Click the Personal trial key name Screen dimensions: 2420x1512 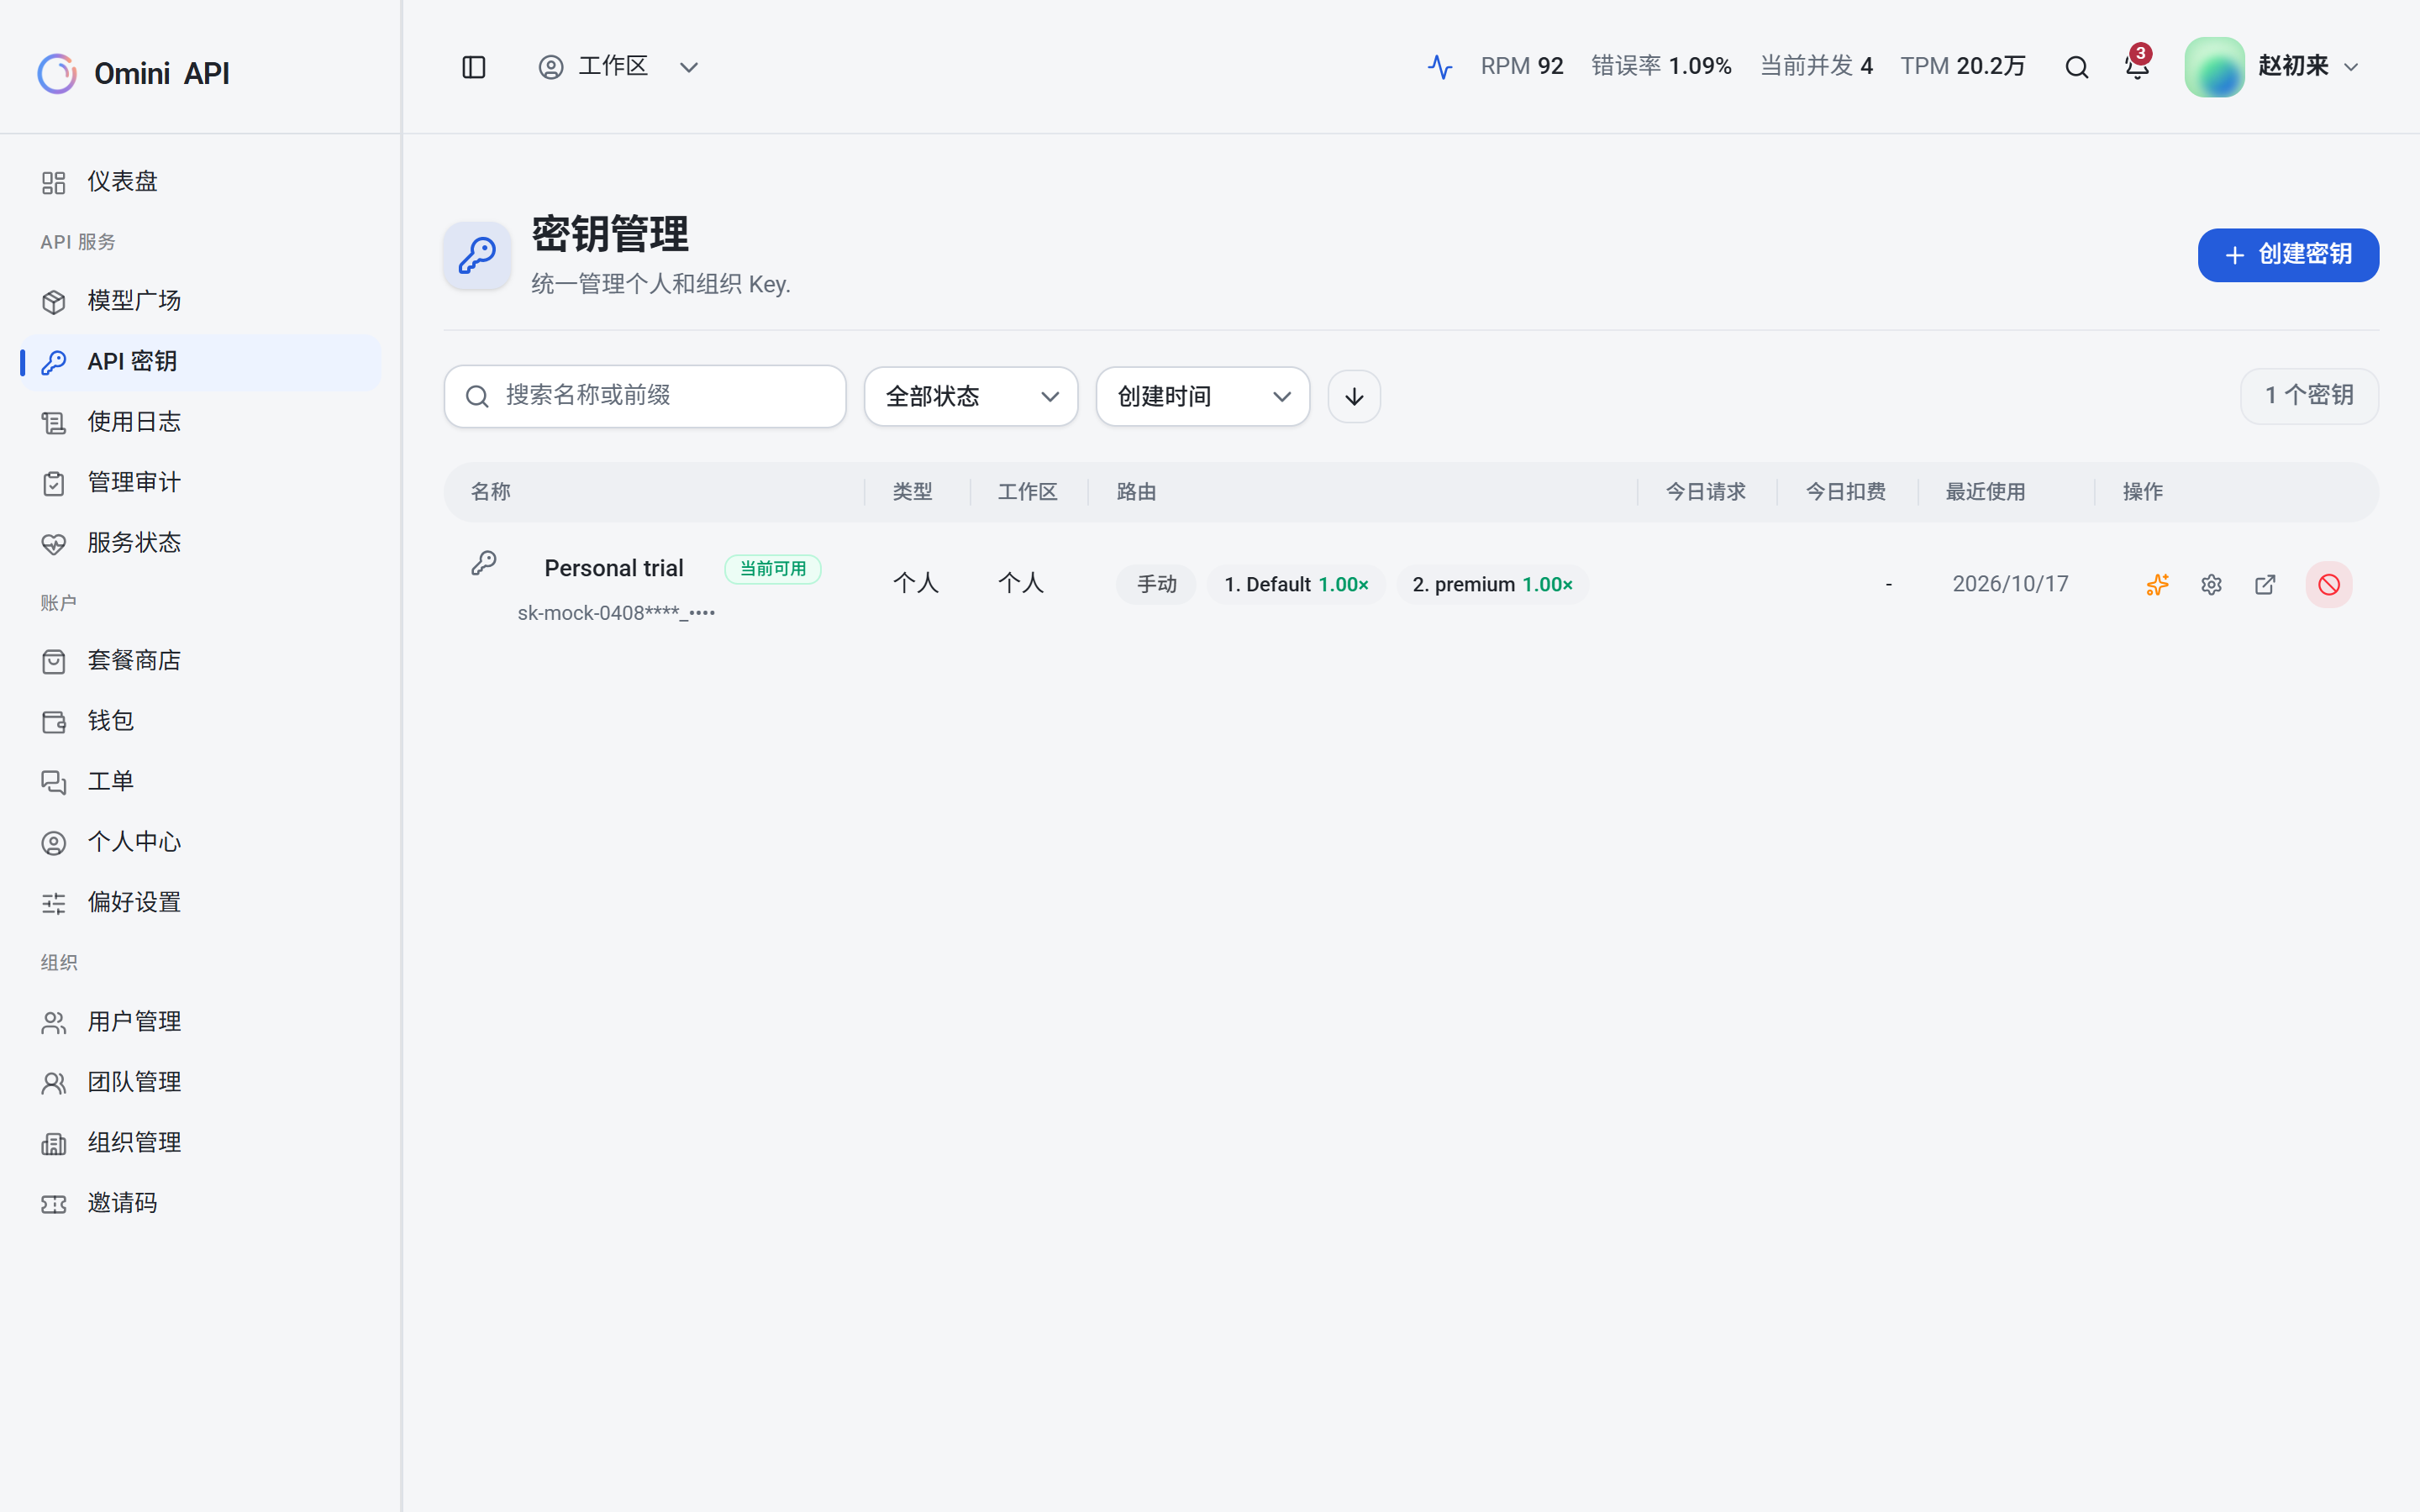[613, 569]
